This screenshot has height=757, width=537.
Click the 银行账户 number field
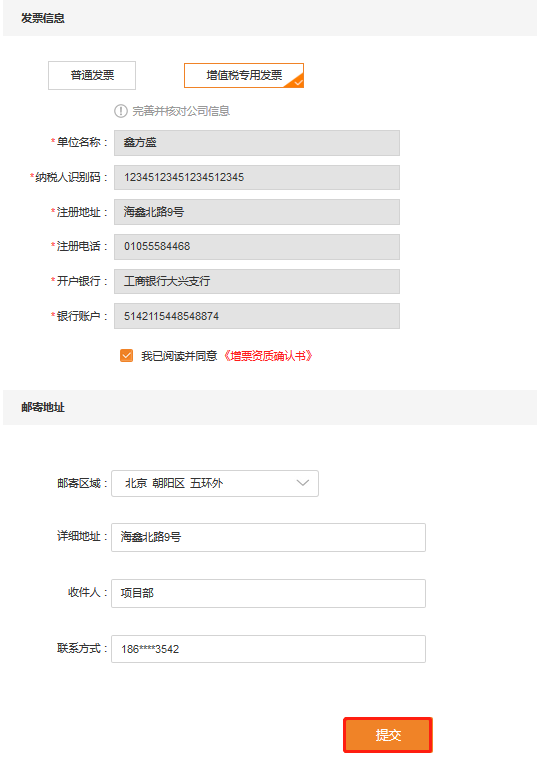pyautogui.click(x=257, y=316)
